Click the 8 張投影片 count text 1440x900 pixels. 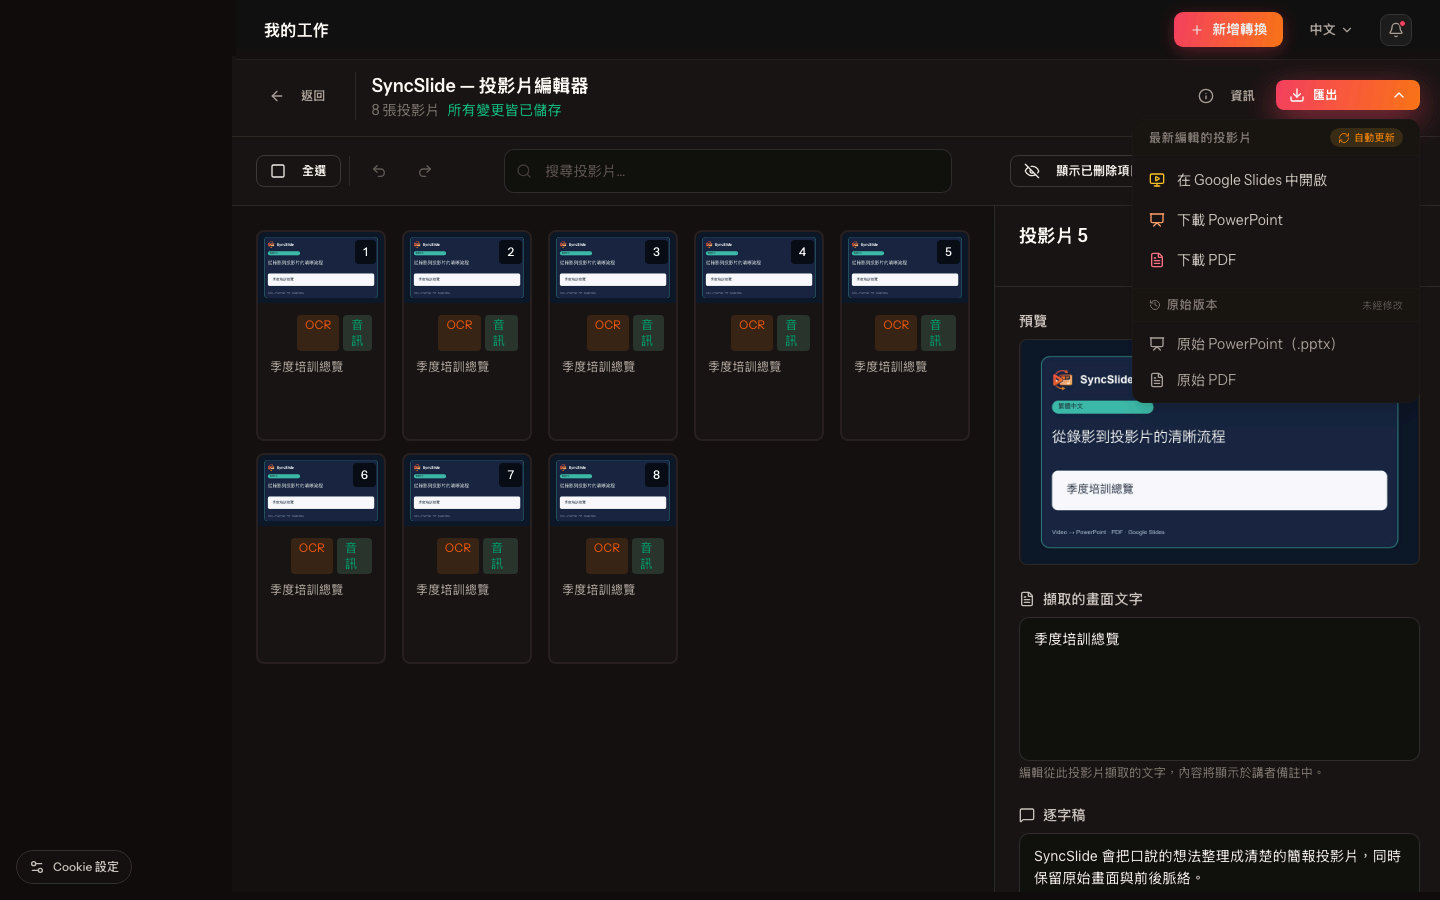405,110
